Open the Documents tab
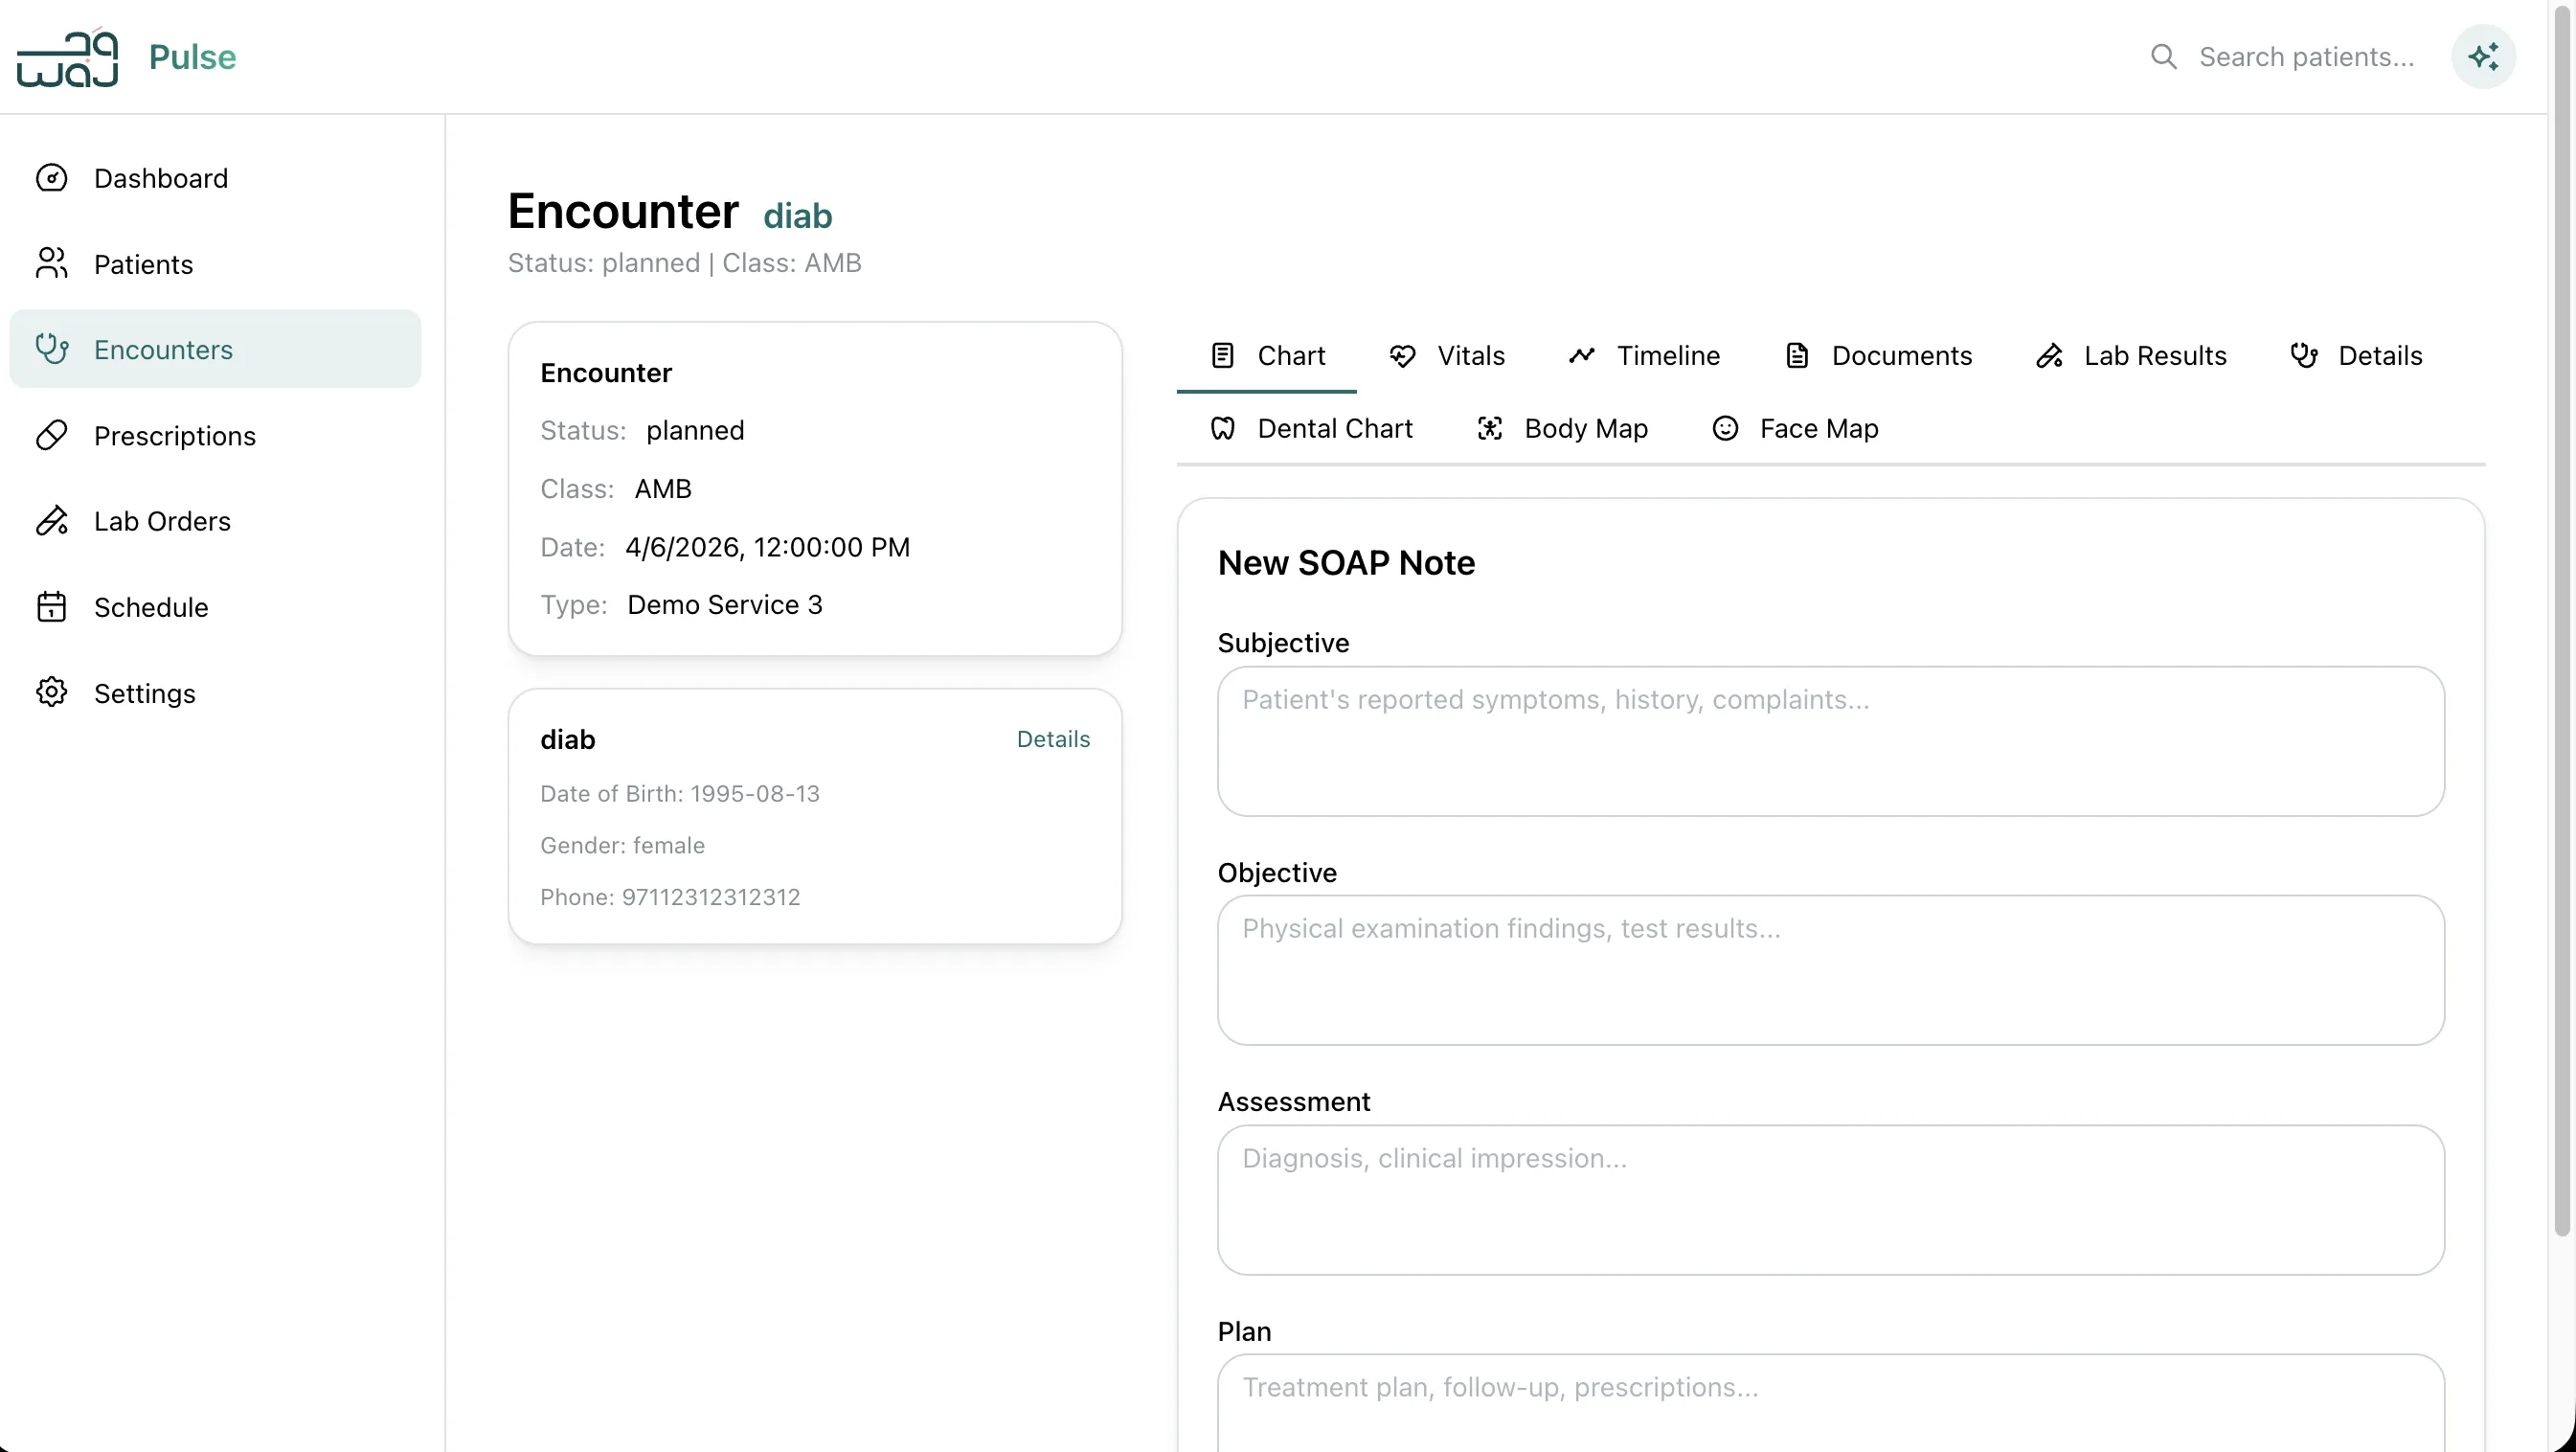This screenshot has height=1452, width=2576. (x=1878, y=356)
